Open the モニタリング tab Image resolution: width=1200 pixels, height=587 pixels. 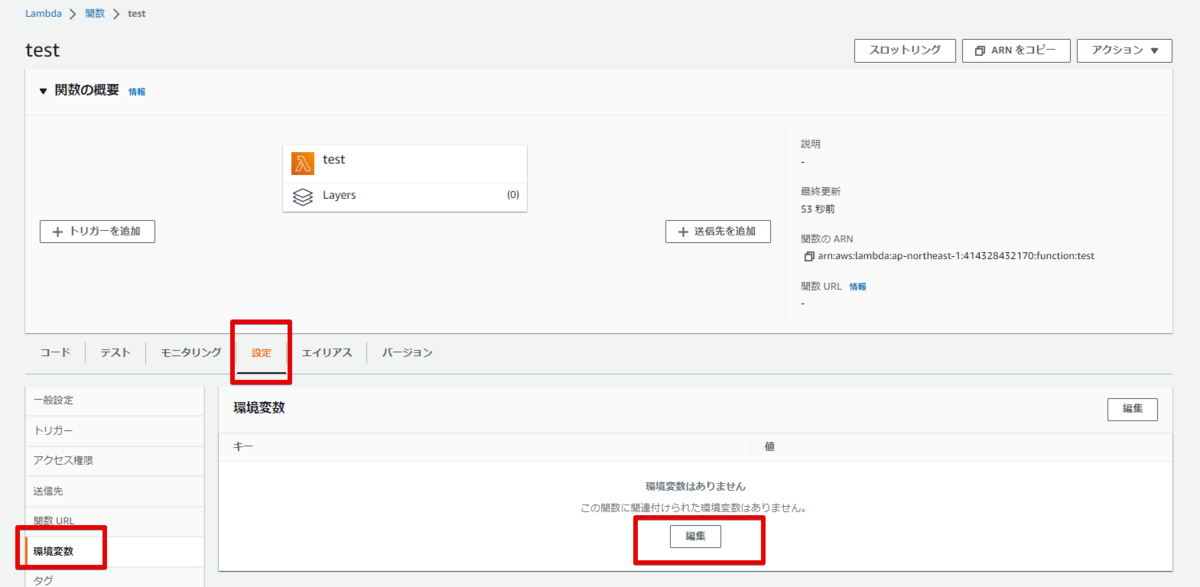189,352
